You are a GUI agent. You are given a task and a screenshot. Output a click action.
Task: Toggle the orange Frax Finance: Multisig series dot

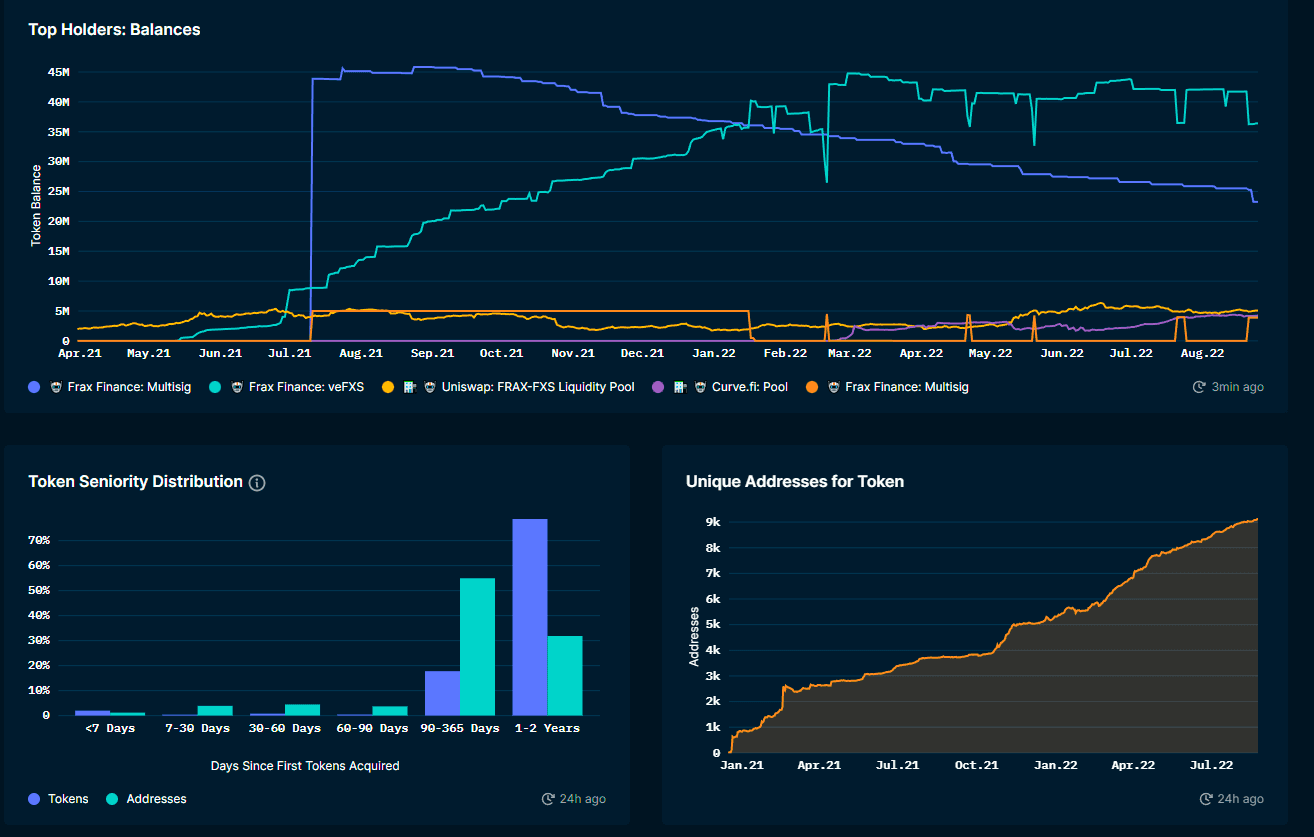point(812,387)
